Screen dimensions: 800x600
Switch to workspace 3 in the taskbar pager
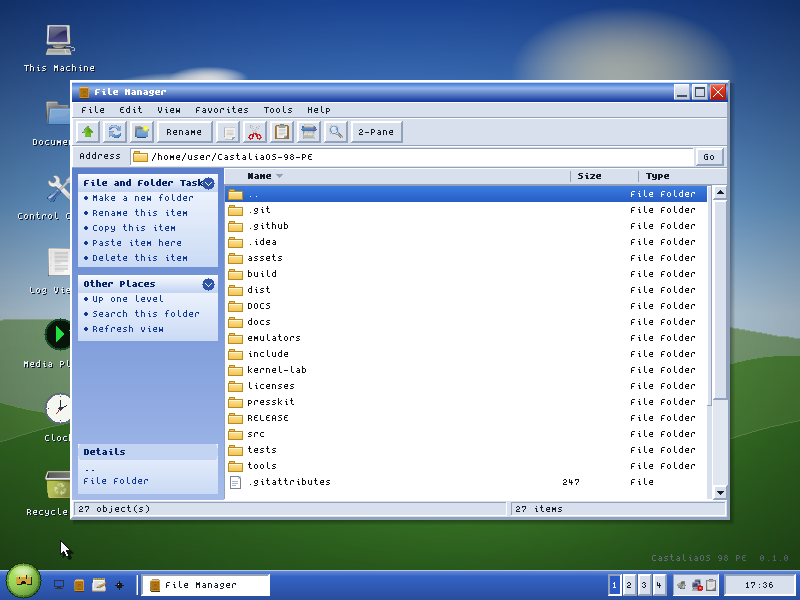pyautogui.click(x=644, y=585)
